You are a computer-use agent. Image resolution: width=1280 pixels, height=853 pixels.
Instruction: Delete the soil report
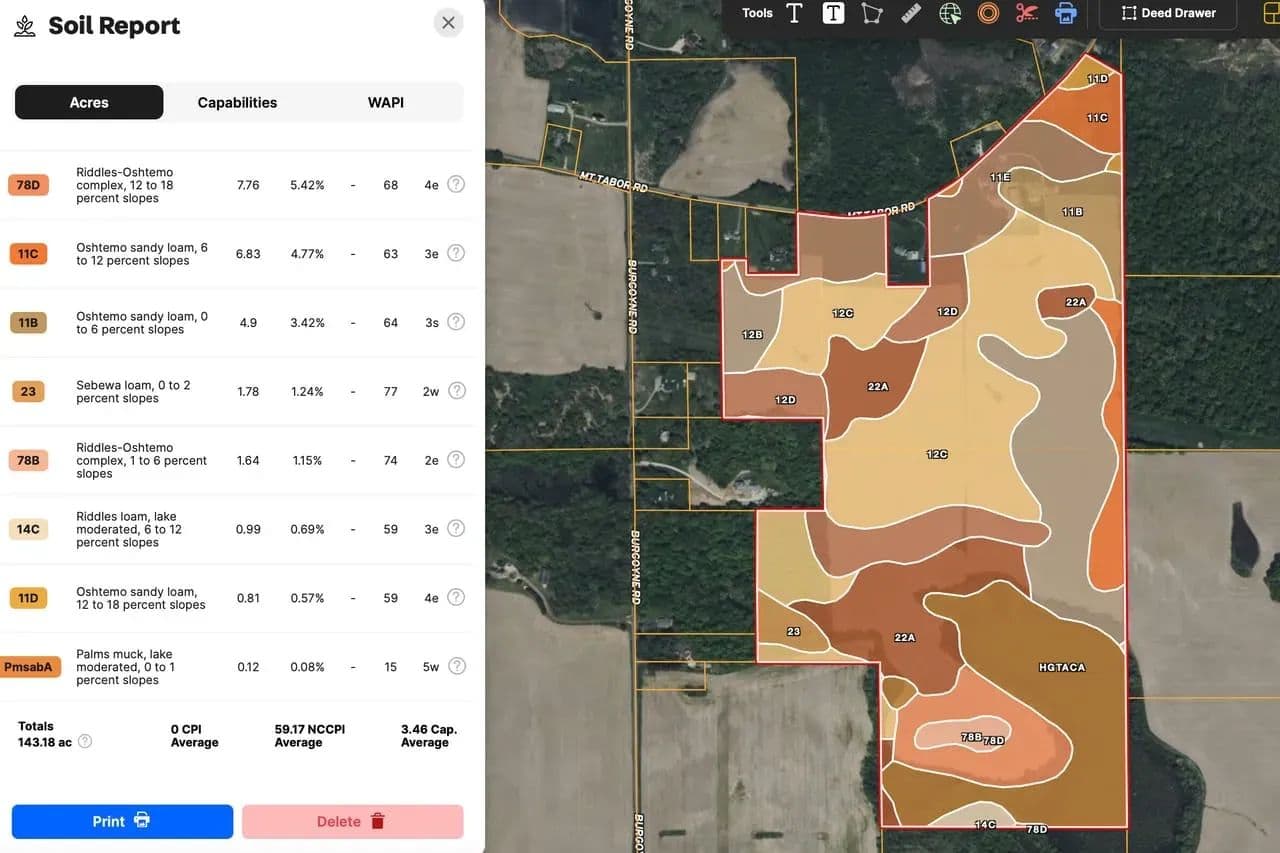[x=352, y=821]
